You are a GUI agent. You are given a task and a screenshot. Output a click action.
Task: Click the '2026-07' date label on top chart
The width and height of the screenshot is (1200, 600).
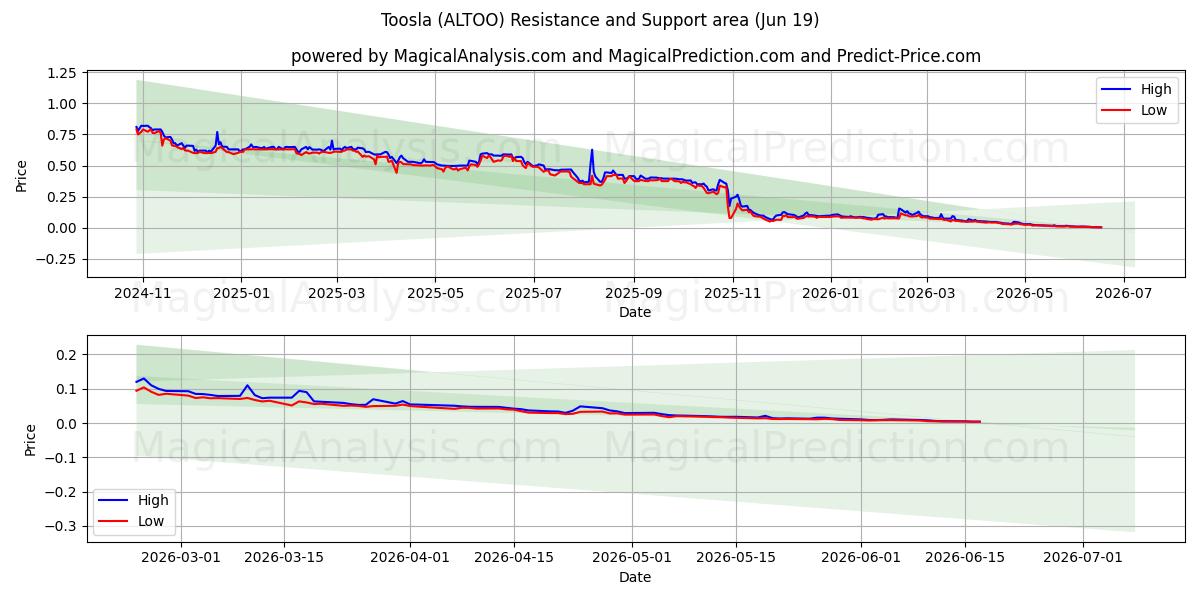pos(1123,294)
